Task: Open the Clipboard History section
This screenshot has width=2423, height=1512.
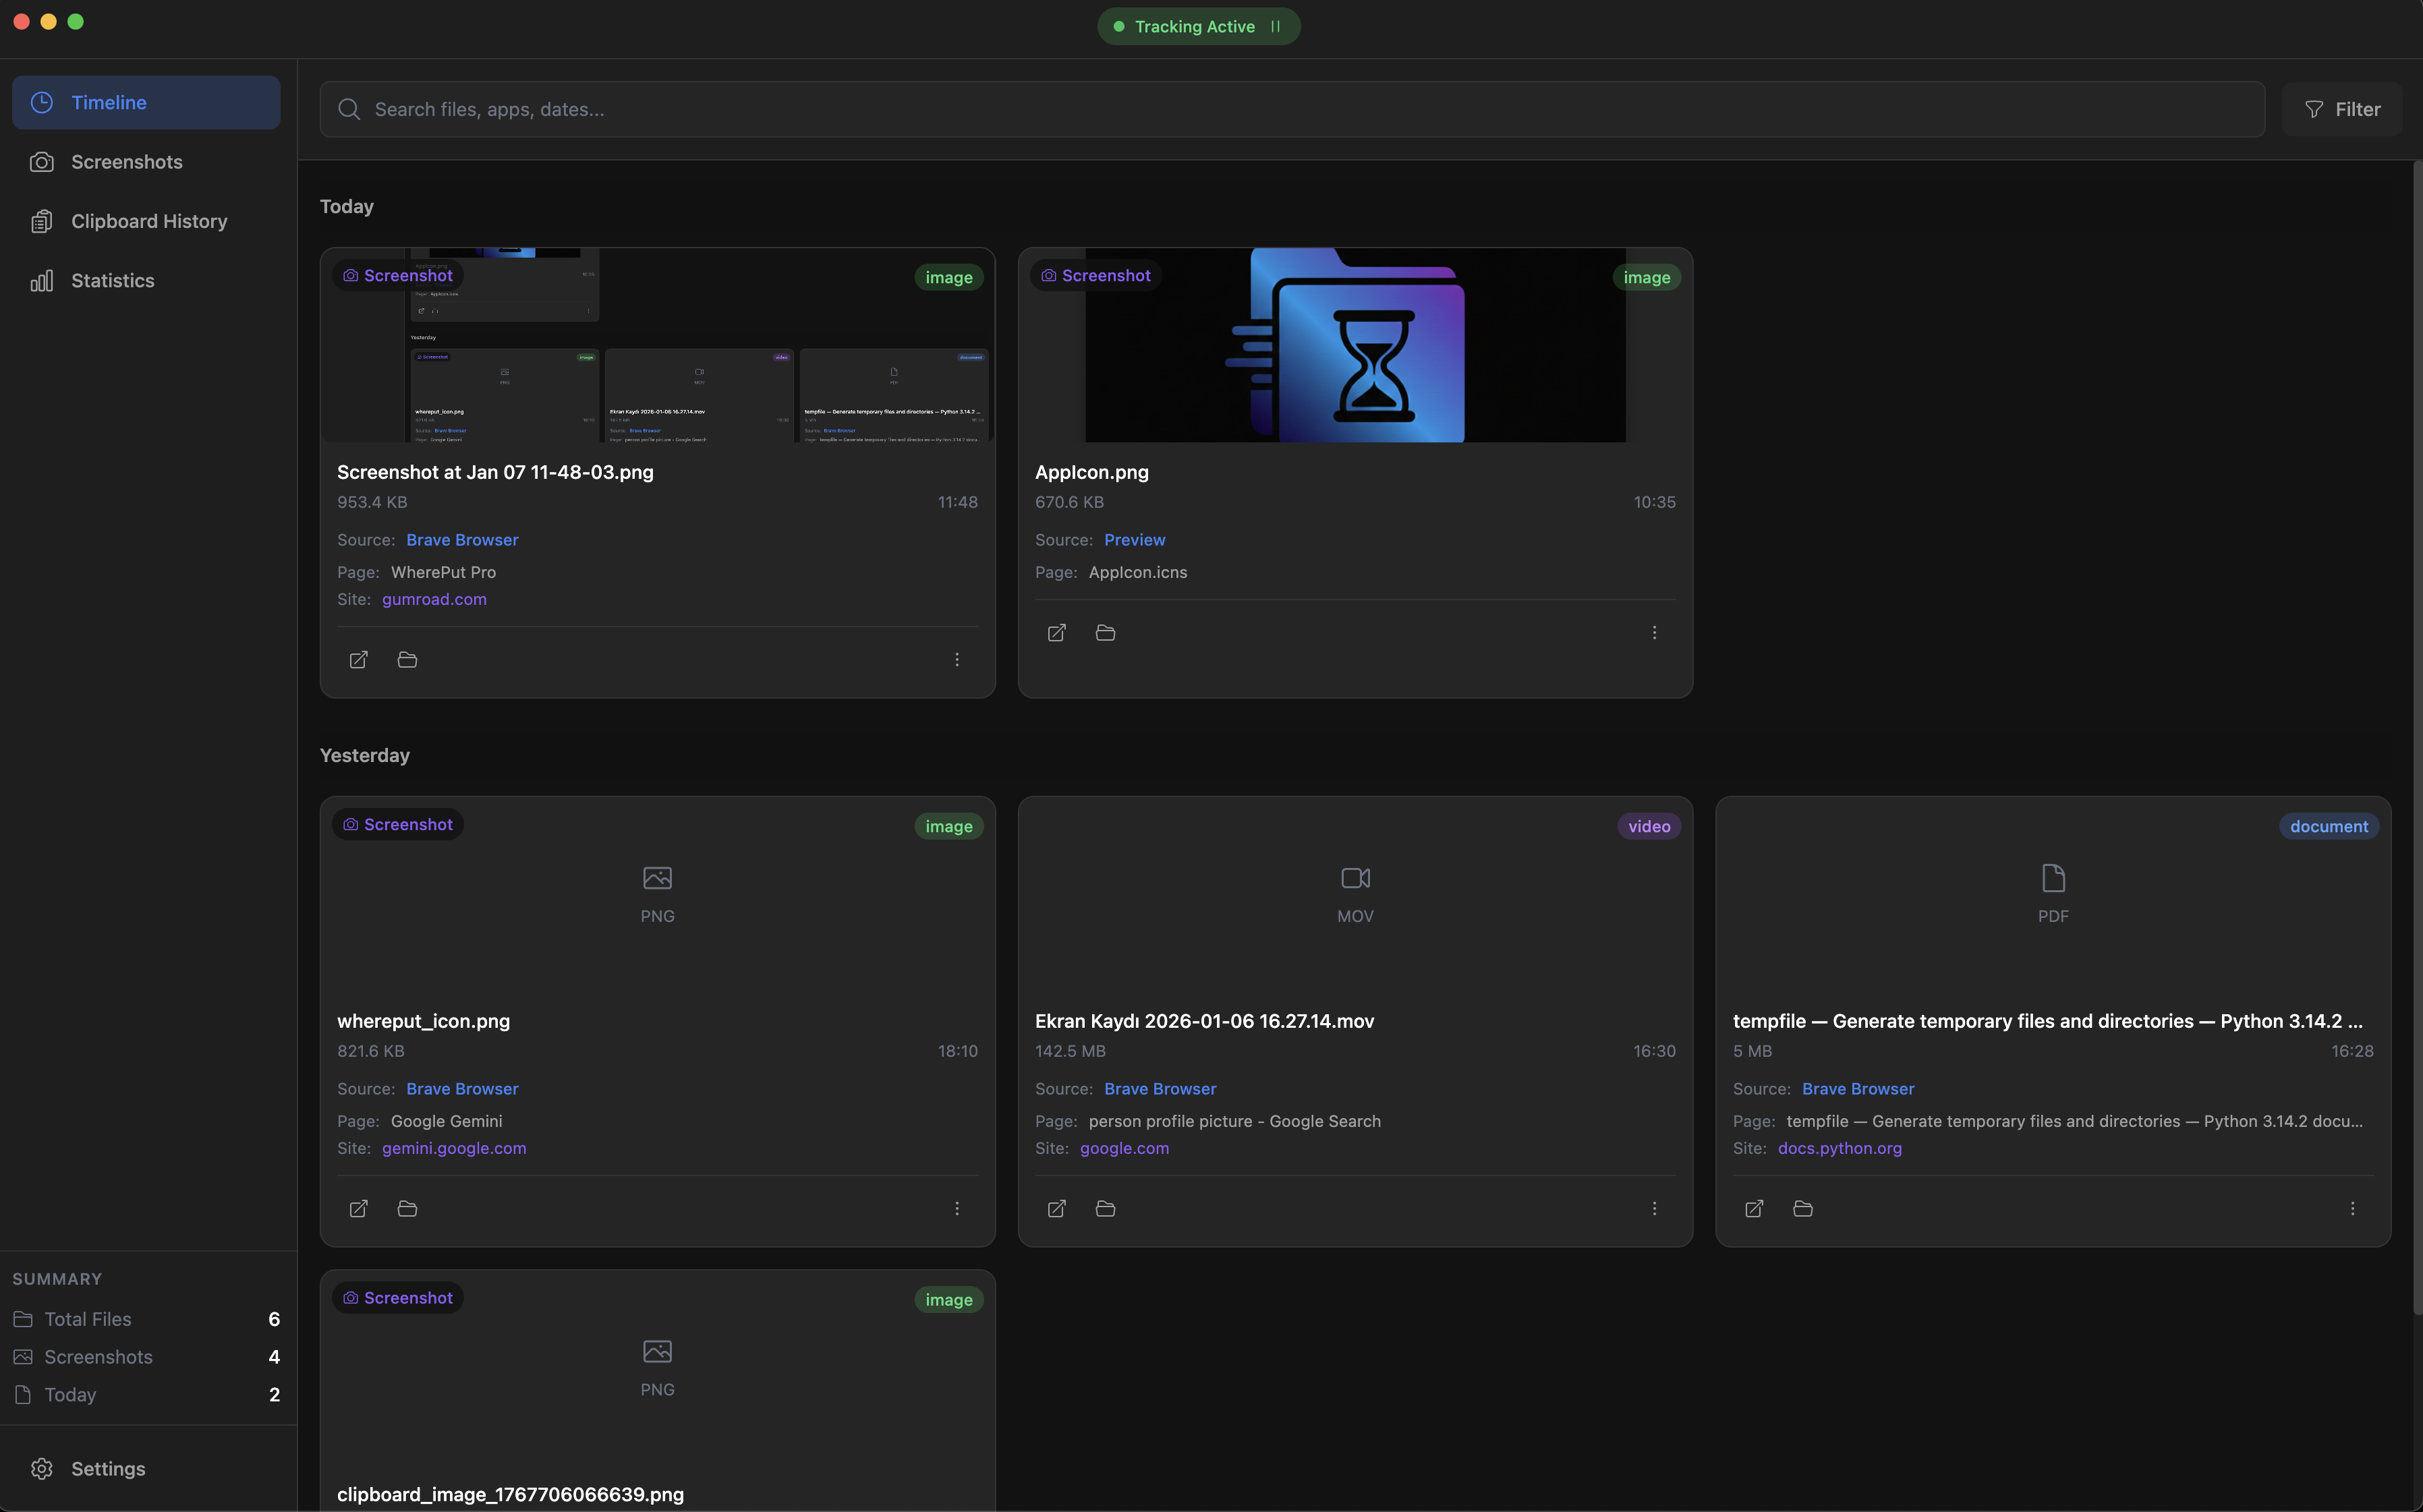Action: pyautogui.click(x=148, y=221)
